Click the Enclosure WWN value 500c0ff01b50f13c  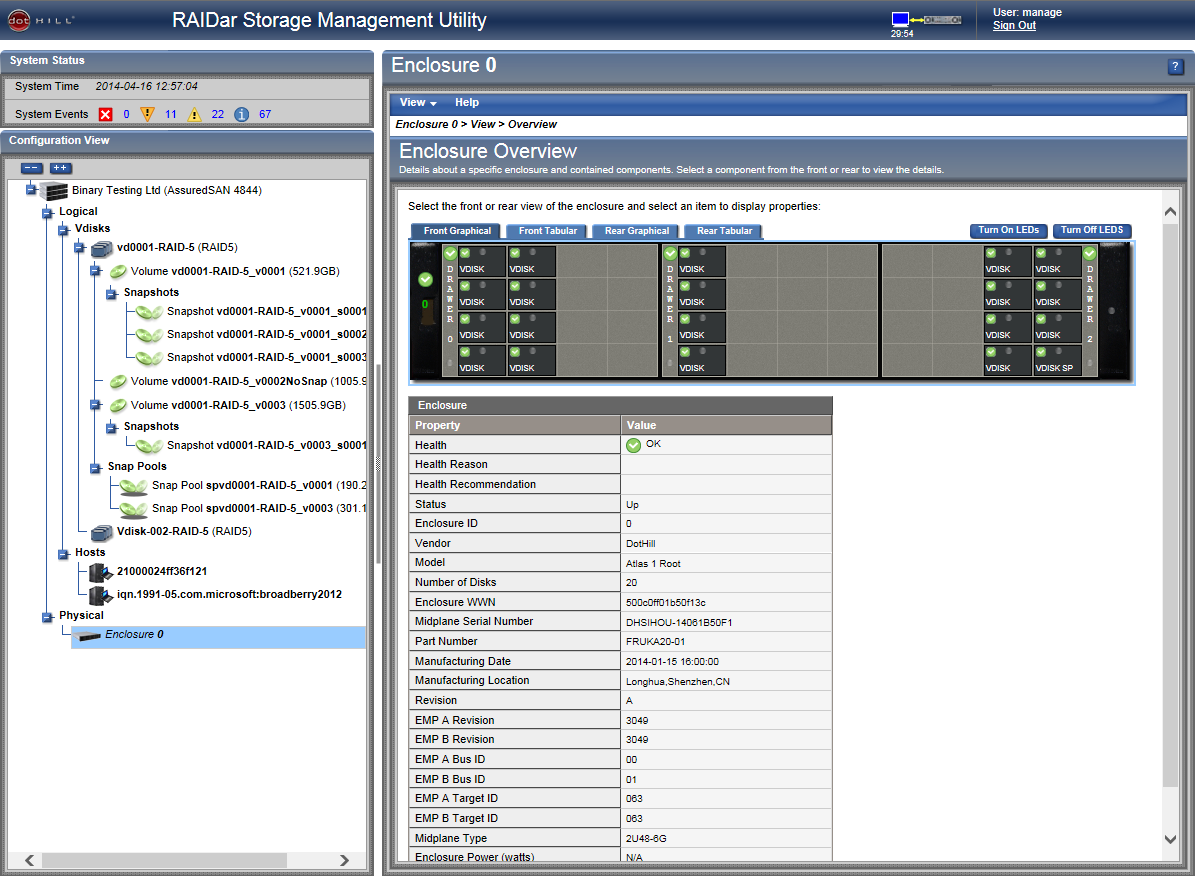[x=665, y=603]
